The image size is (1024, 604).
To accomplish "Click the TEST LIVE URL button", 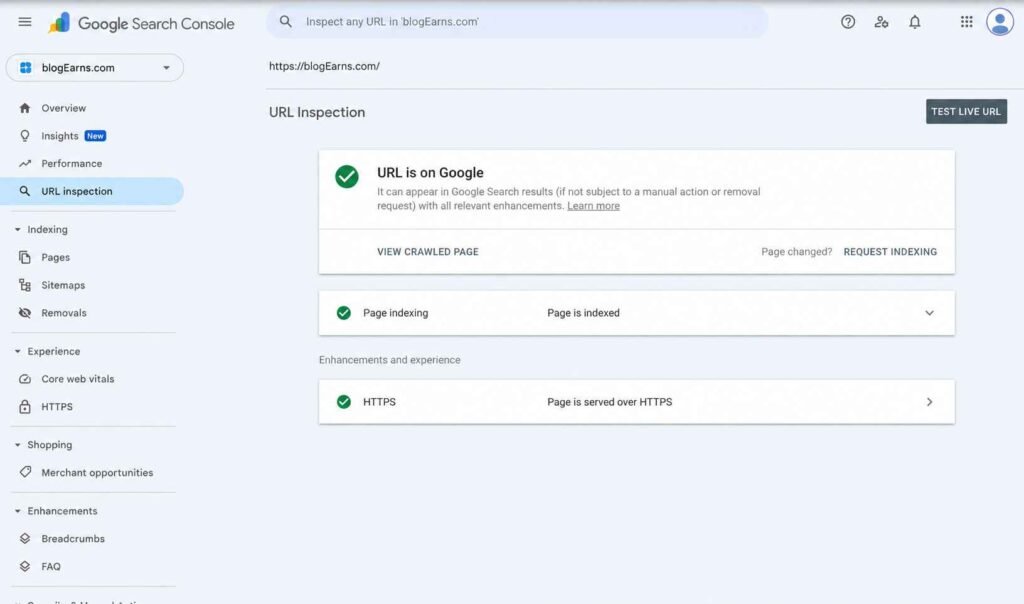I will (x=966, y=112).
